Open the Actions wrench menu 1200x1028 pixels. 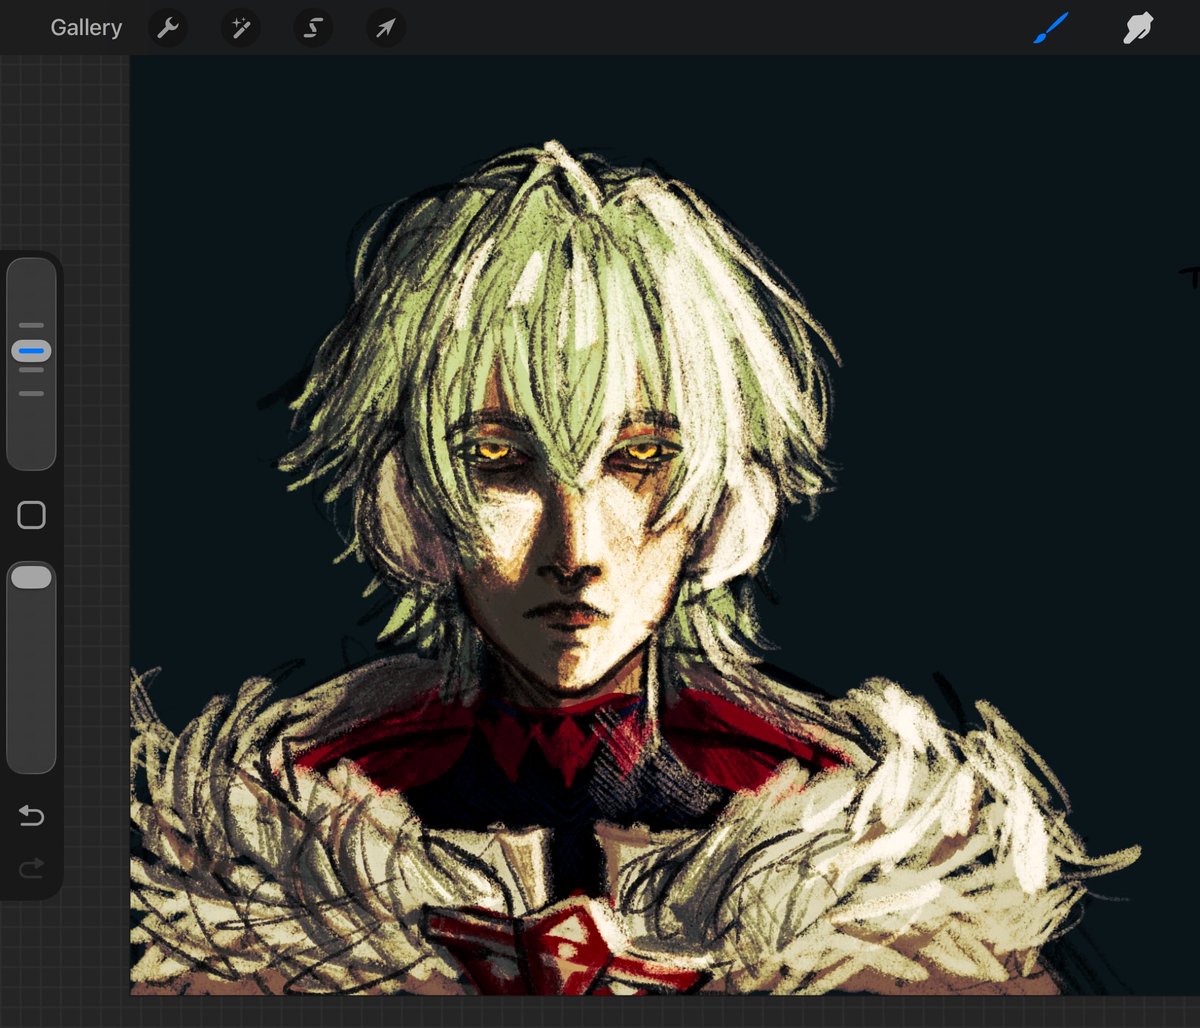pos(168,28)
